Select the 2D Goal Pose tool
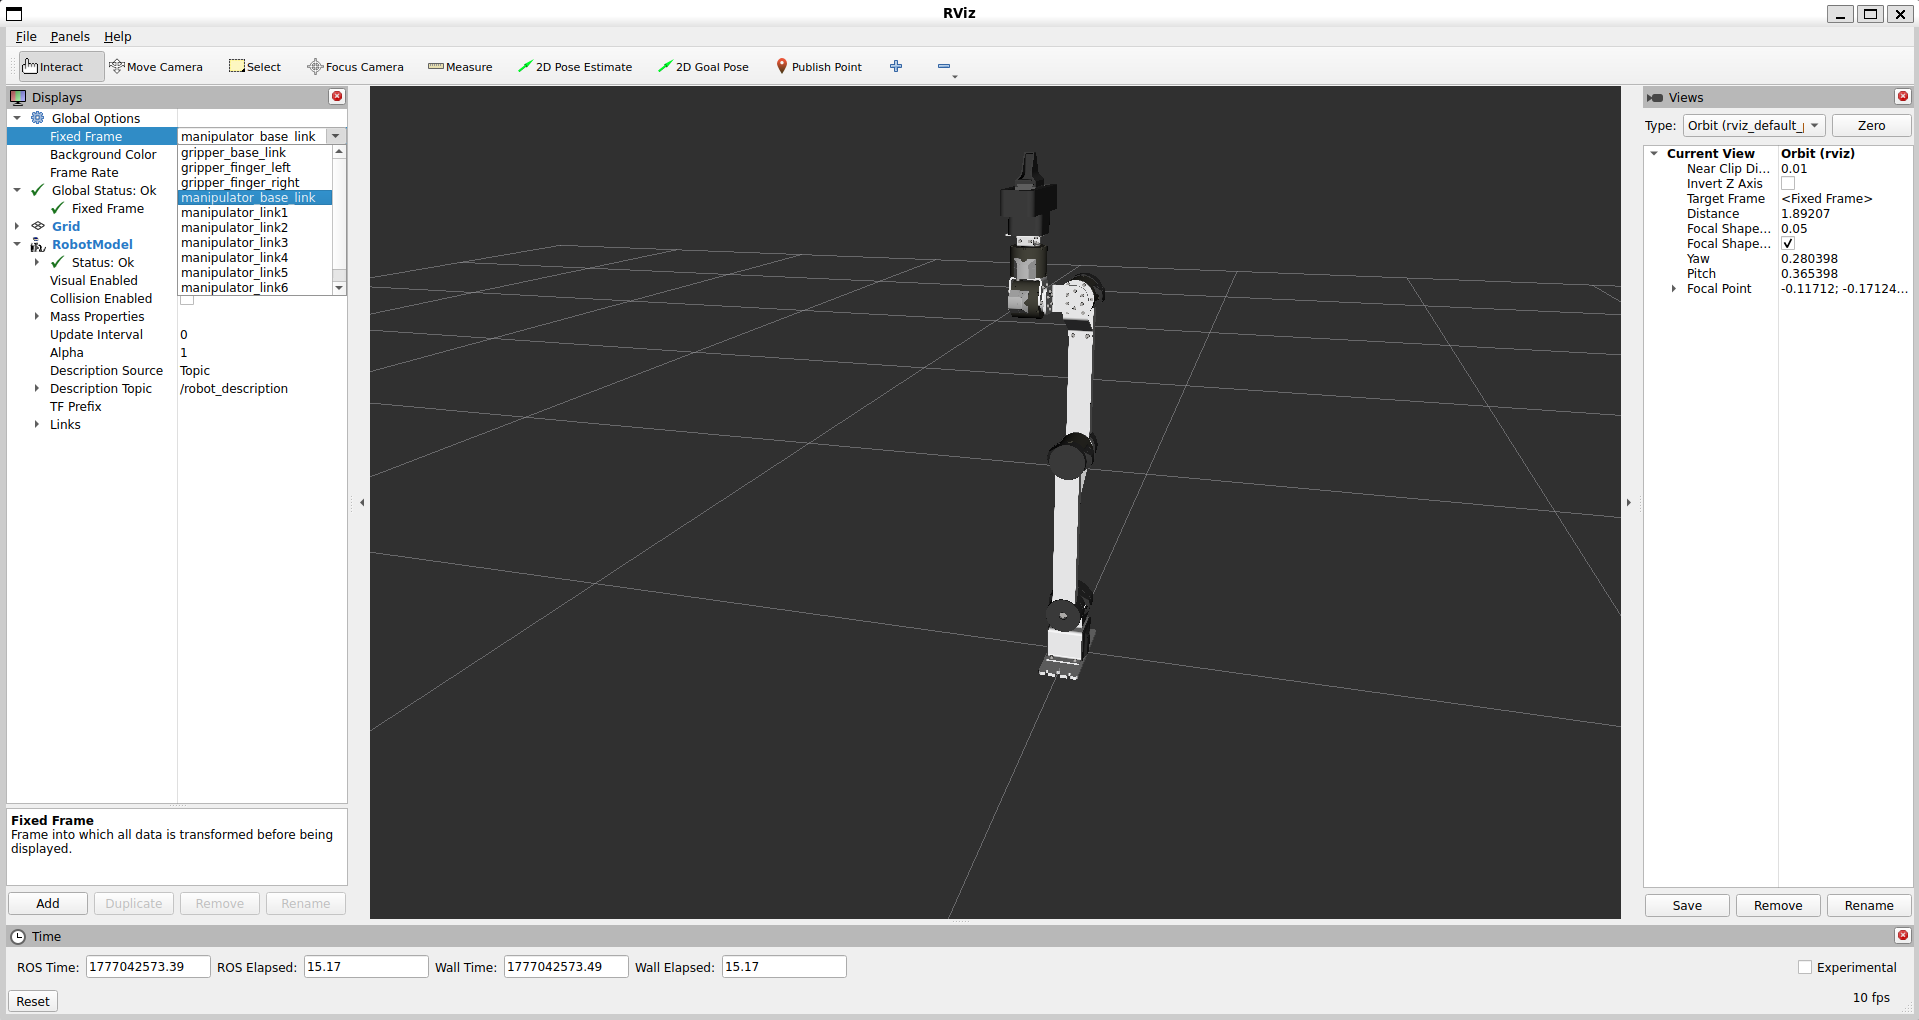 click(703, 67)
